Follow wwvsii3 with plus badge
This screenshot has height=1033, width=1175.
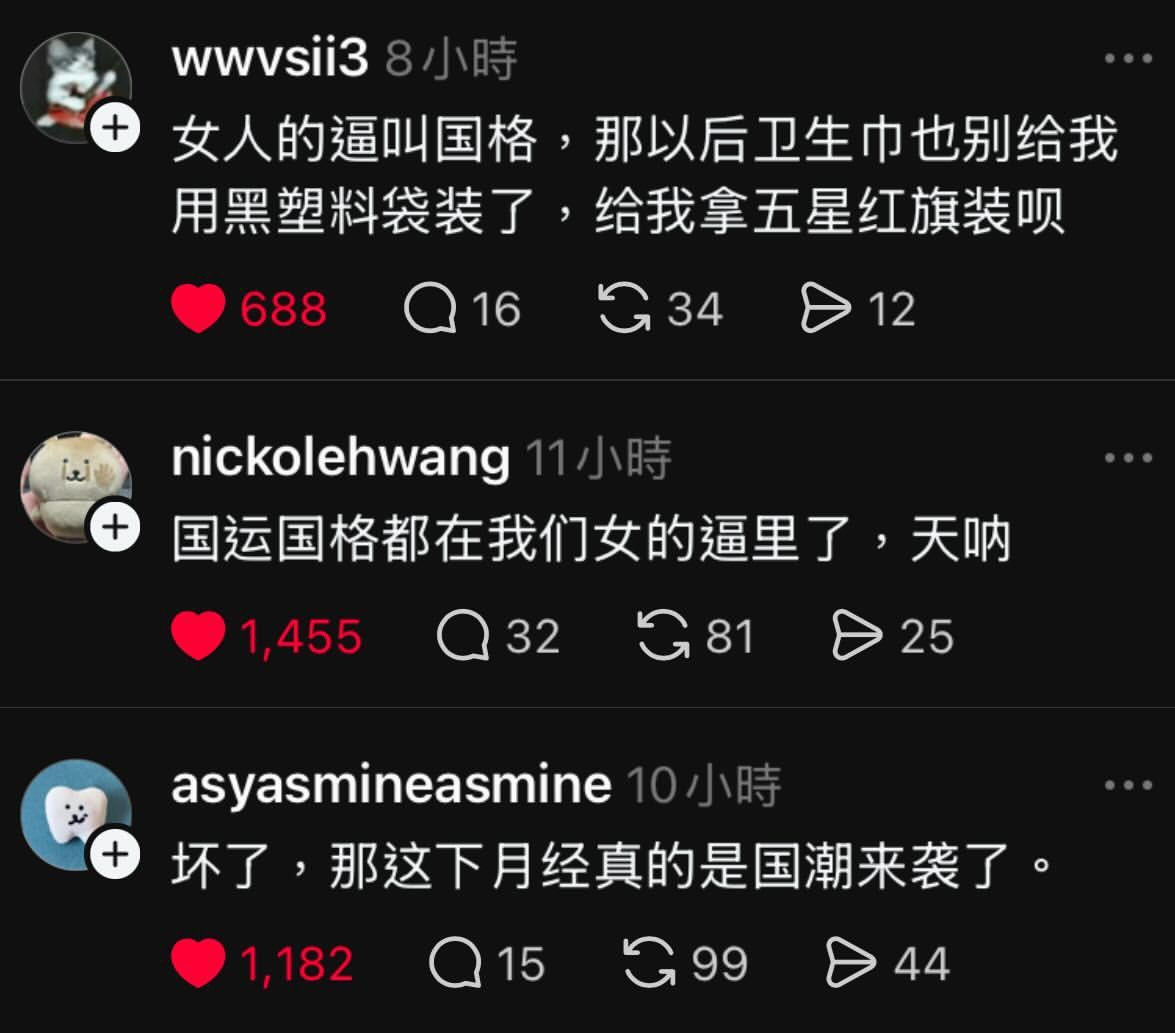point(115,127)
